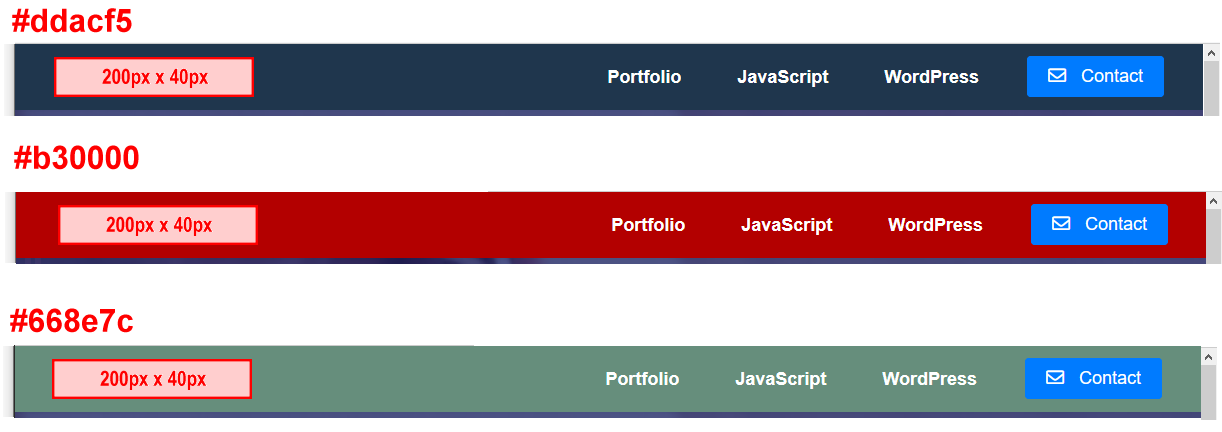The height and width of the screenshot is (432, 1222).
Task: Click scroll-up arrow beside the red navbar
Action: 1213,201
